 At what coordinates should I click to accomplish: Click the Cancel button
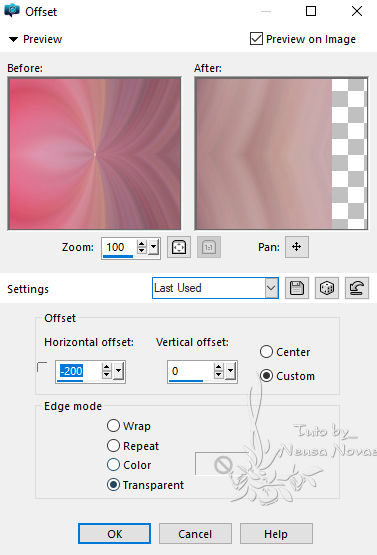pos(195,533)
